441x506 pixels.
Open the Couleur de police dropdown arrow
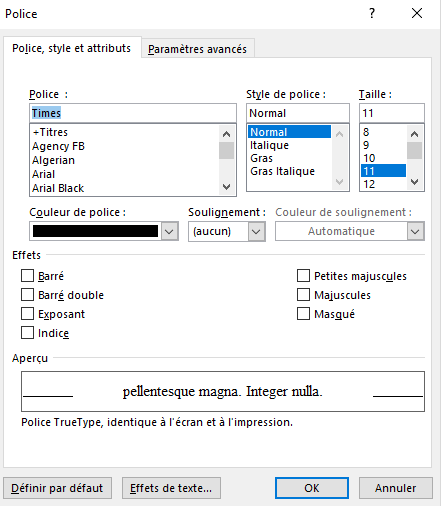tap(169, 231)
